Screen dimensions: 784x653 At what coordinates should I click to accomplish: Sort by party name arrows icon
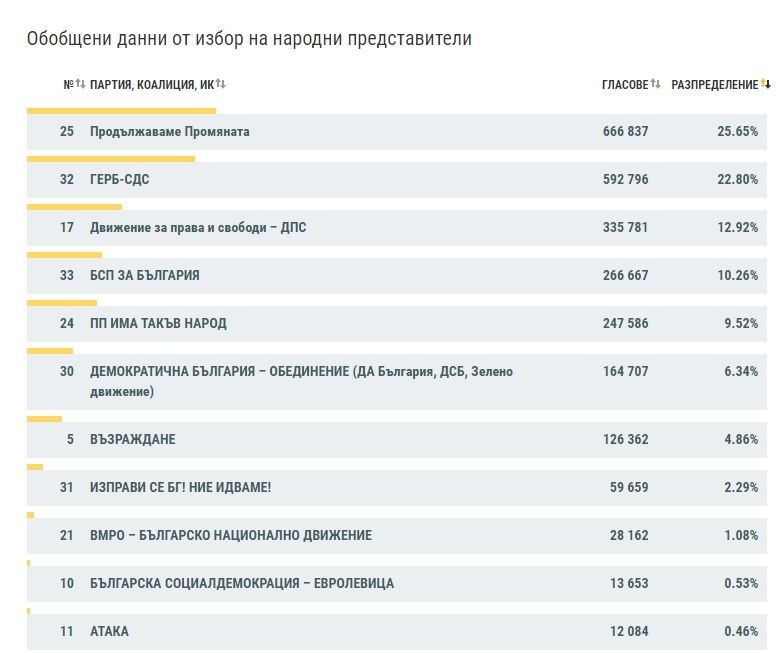coord(220,84)
